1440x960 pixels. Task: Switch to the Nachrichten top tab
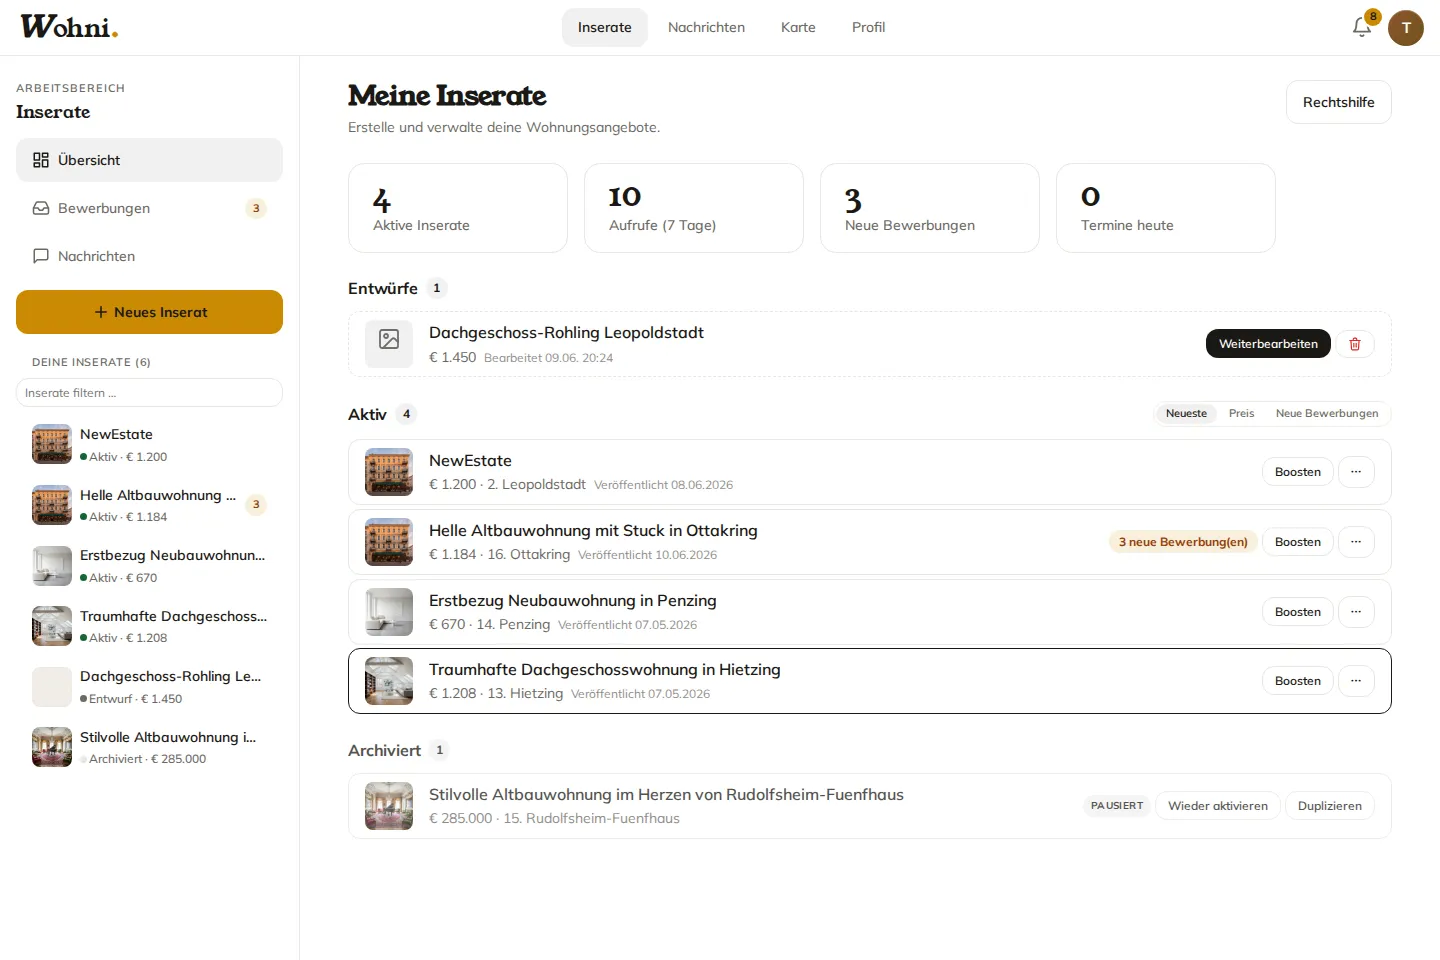tap(706, 27)
